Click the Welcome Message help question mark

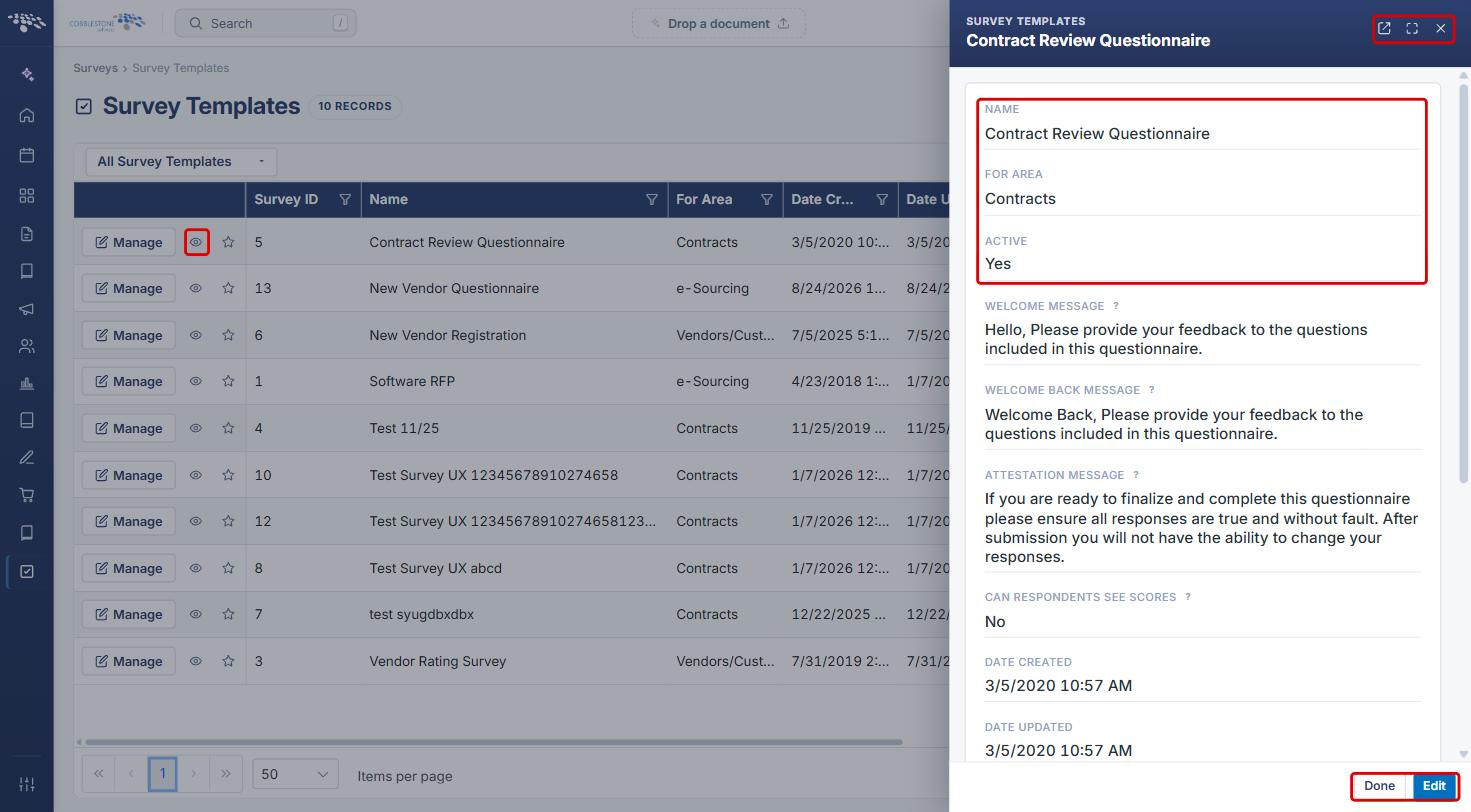(x=1116, y=306)
